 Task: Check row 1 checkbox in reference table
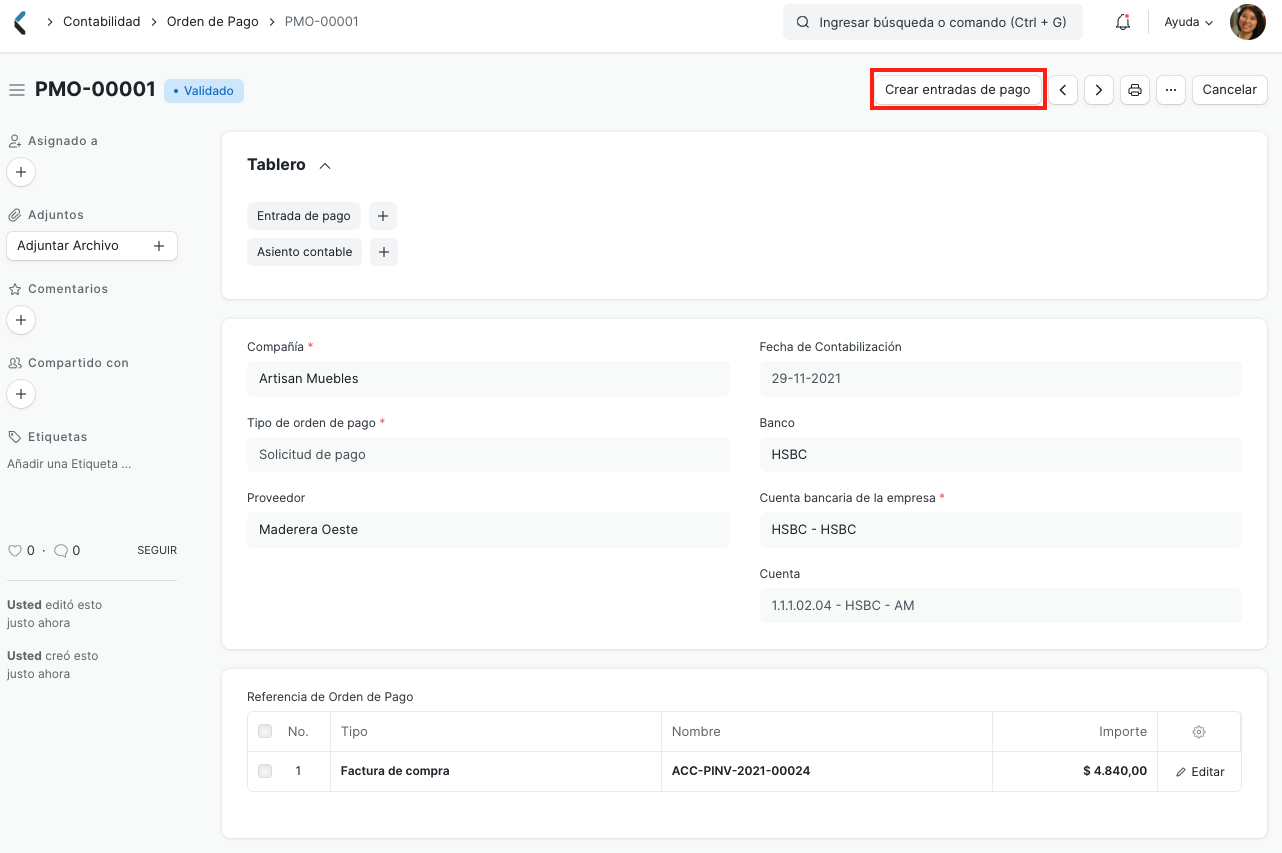coord(265,771)
